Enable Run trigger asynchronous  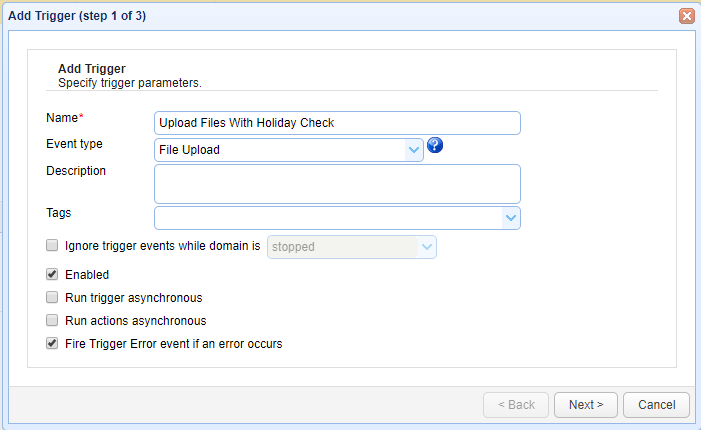tap(52, 297)
